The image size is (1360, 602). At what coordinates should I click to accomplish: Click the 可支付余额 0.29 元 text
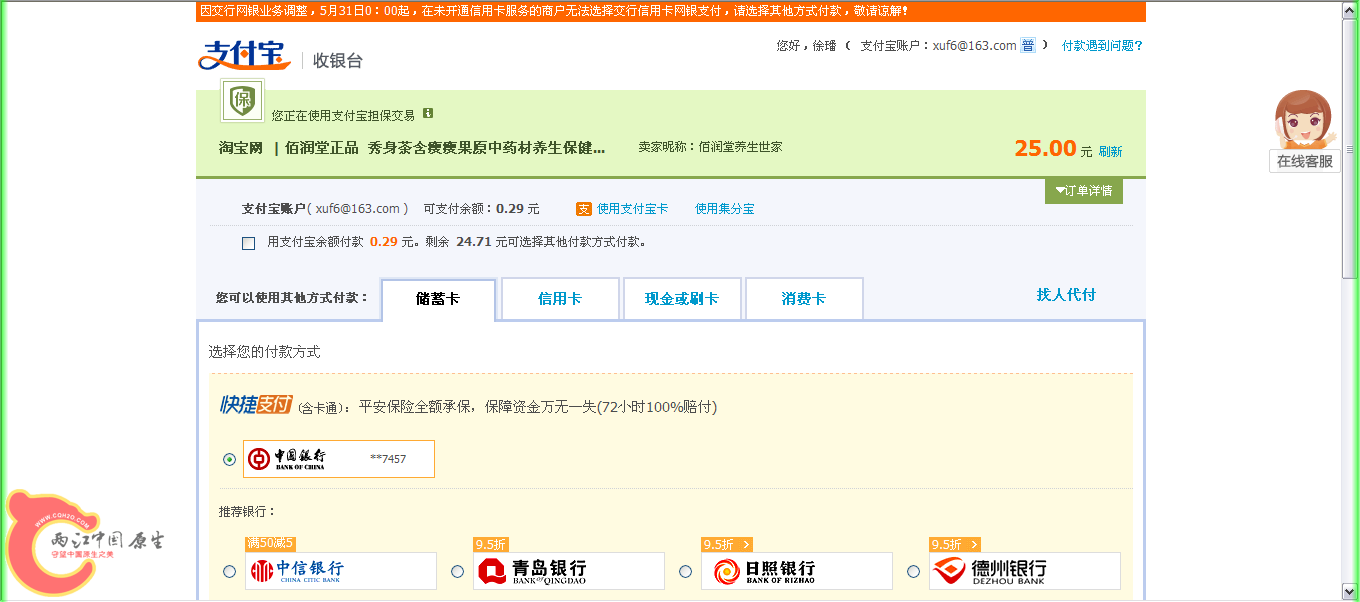(481, 209)
